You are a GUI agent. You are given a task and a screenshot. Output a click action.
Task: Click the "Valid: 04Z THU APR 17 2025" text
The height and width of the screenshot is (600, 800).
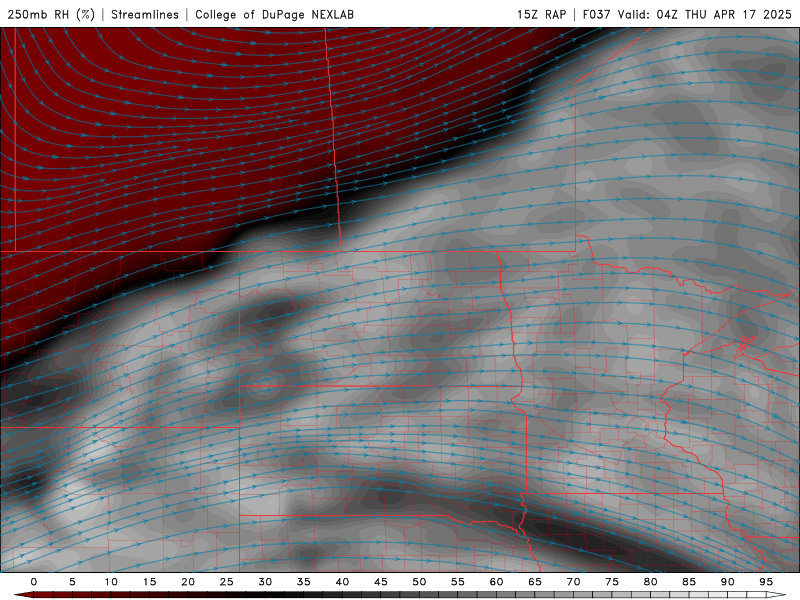(705, 14)
